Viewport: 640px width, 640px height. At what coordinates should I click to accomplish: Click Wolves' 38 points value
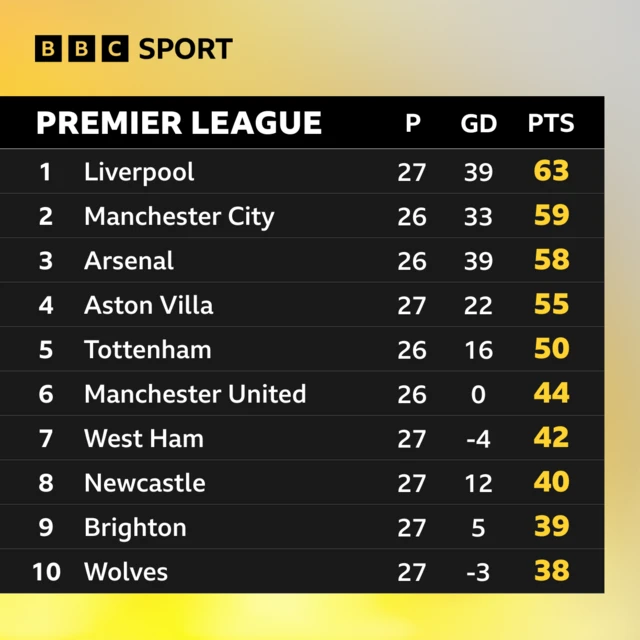[551, 570]
